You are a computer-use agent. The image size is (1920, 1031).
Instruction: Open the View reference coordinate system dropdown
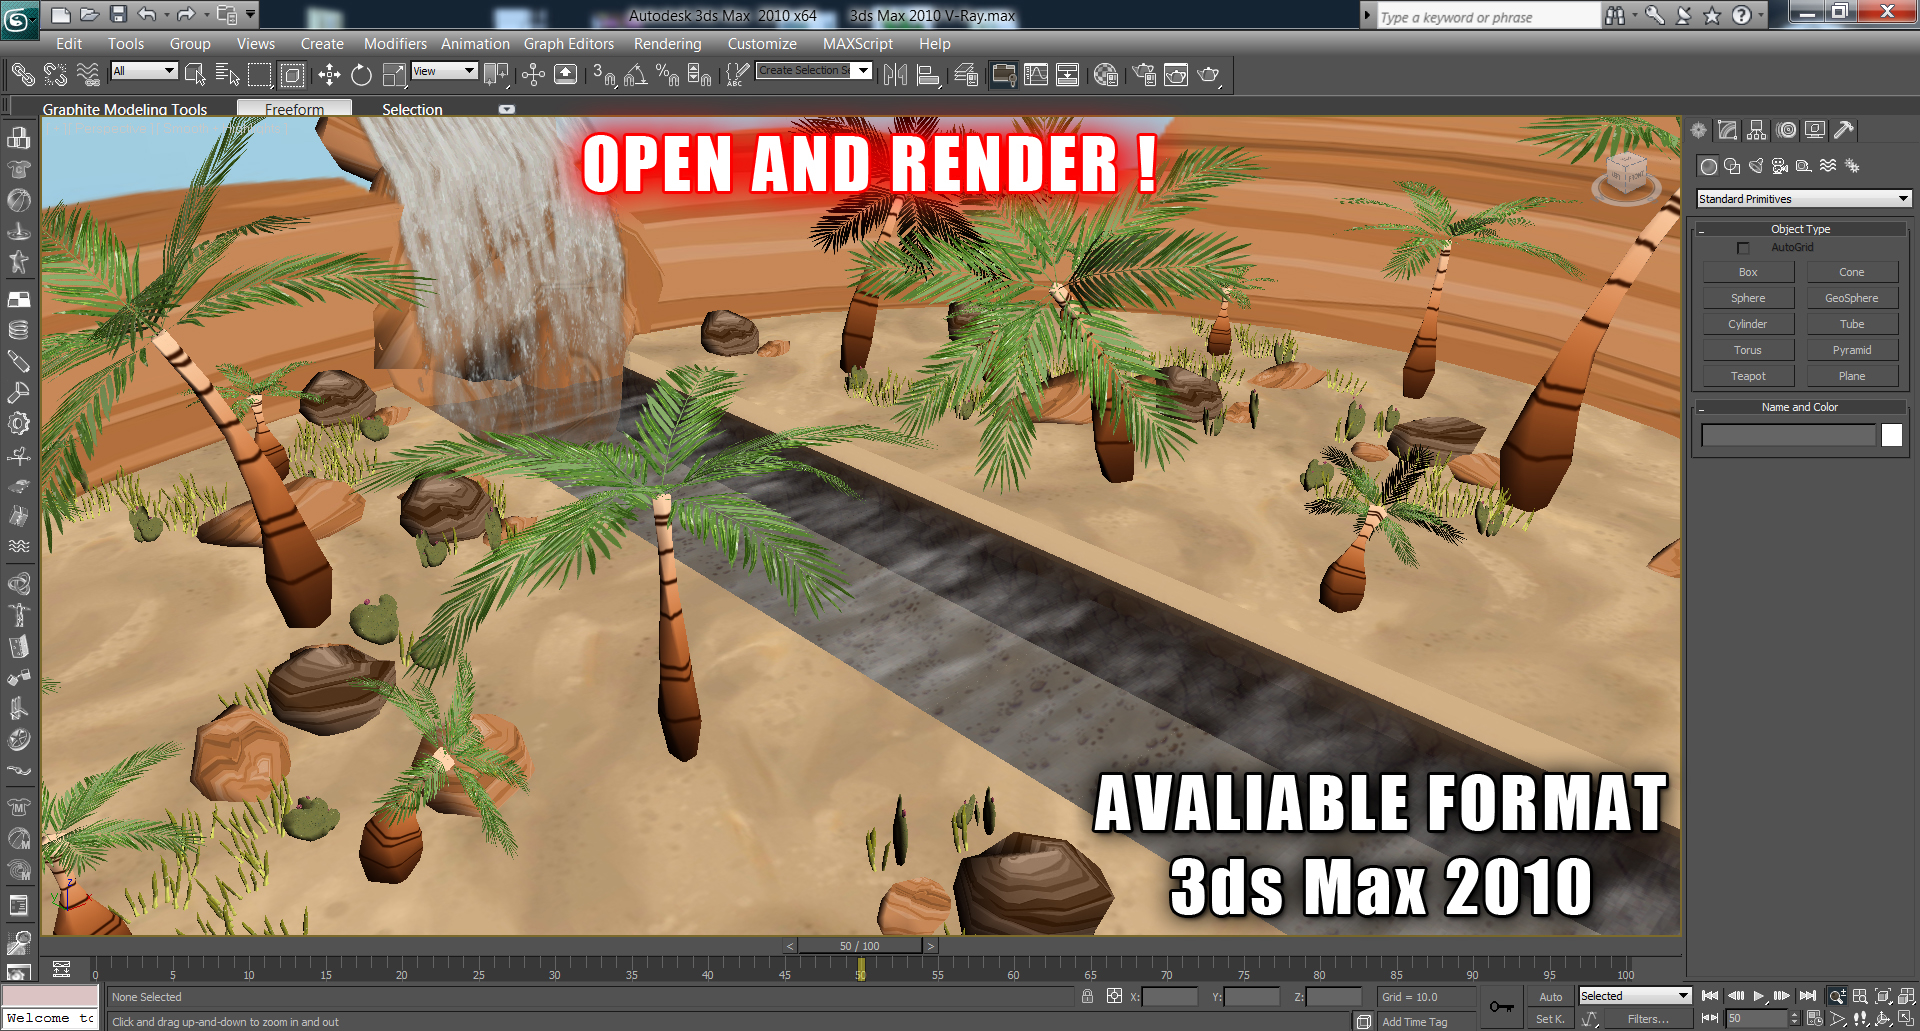point(444,71)
